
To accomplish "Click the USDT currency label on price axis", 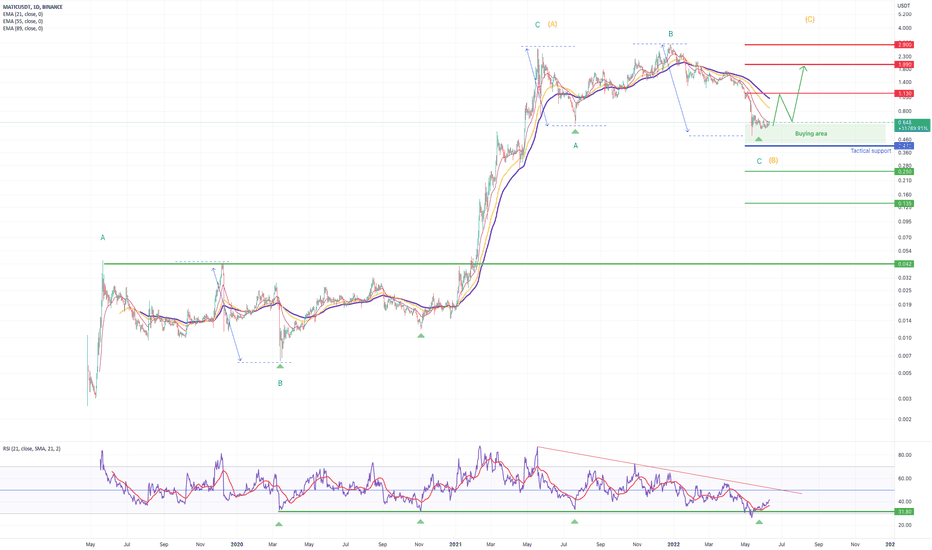I will [904, 6].
